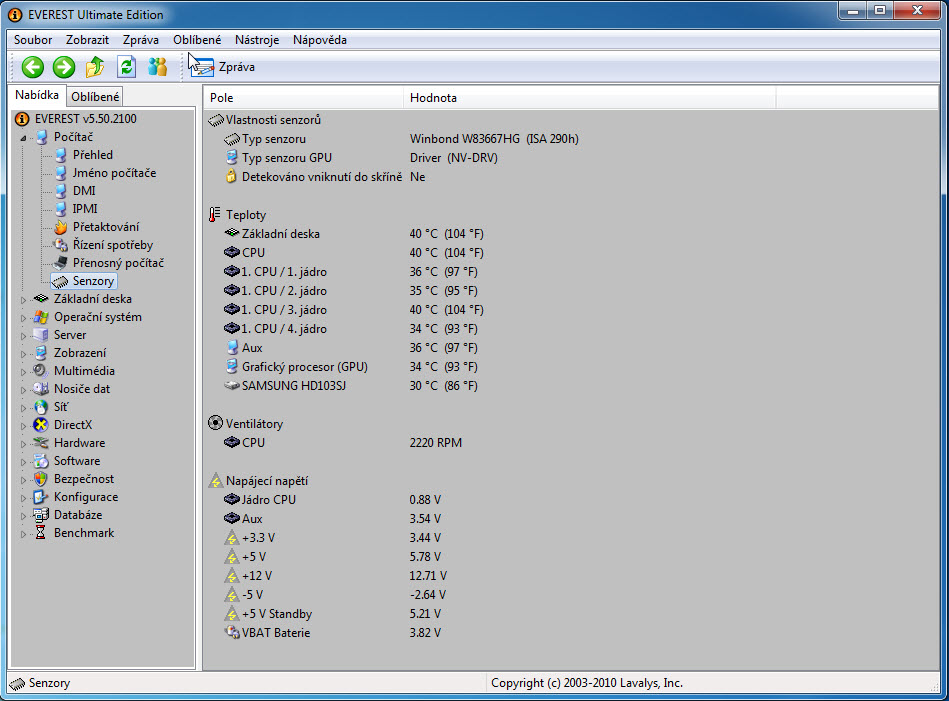Click the Teploty thermometer icon

(x=214, y=214)
